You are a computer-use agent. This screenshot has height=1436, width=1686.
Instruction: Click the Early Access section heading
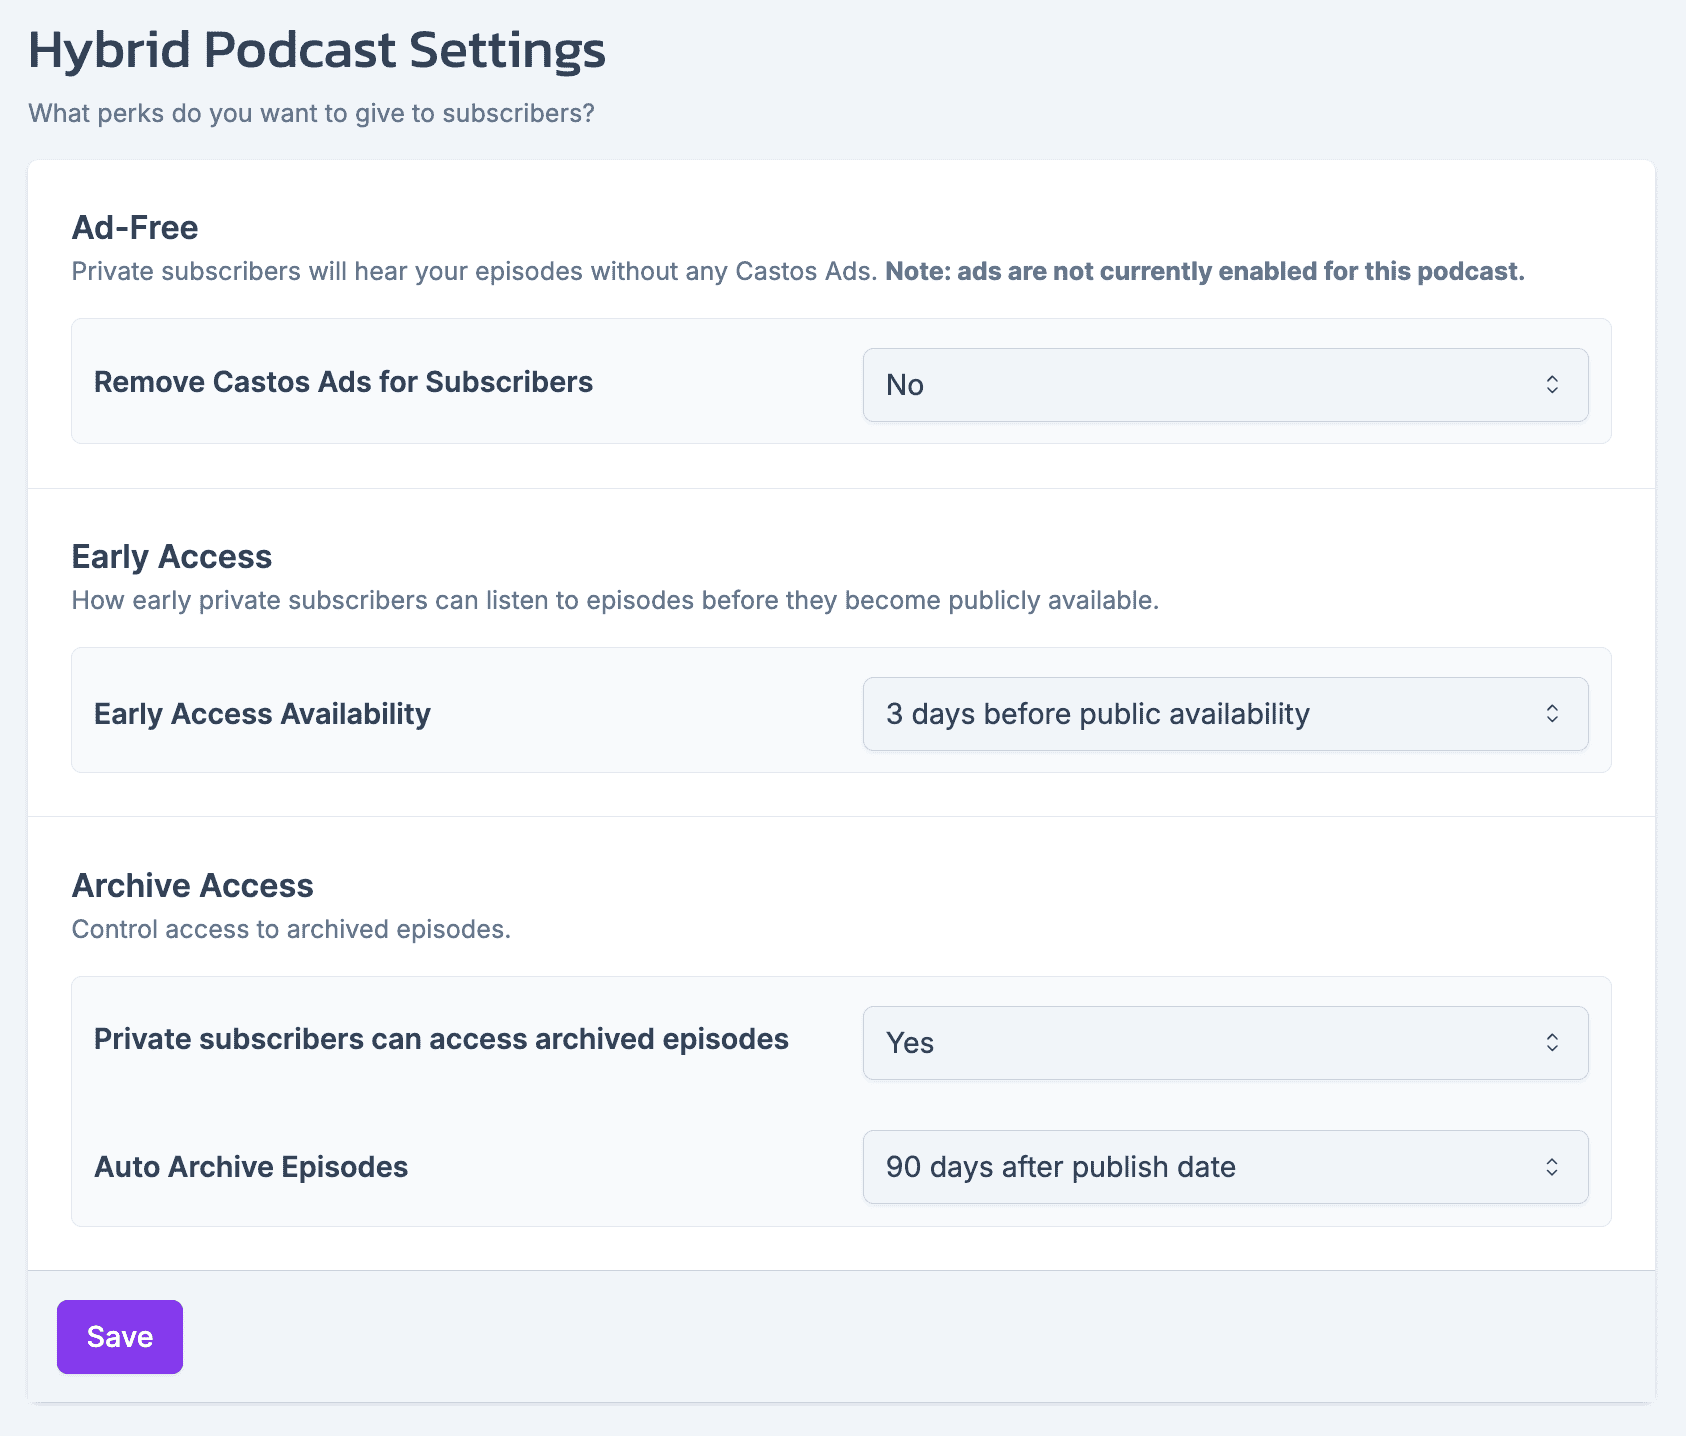coord(172,557)
